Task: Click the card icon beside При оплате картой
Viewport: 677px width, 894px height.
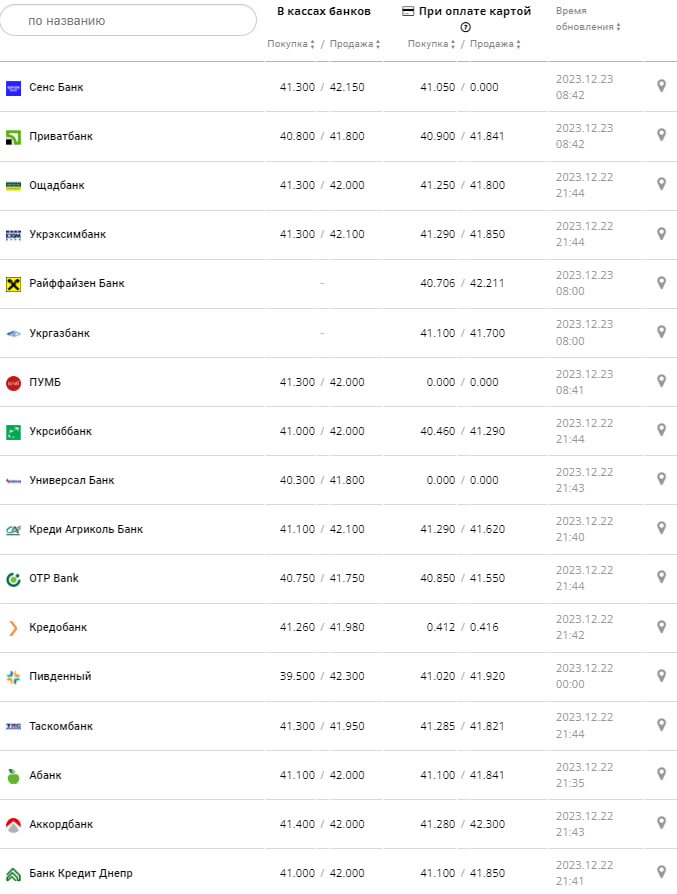Action: click(x=408, y=12)
